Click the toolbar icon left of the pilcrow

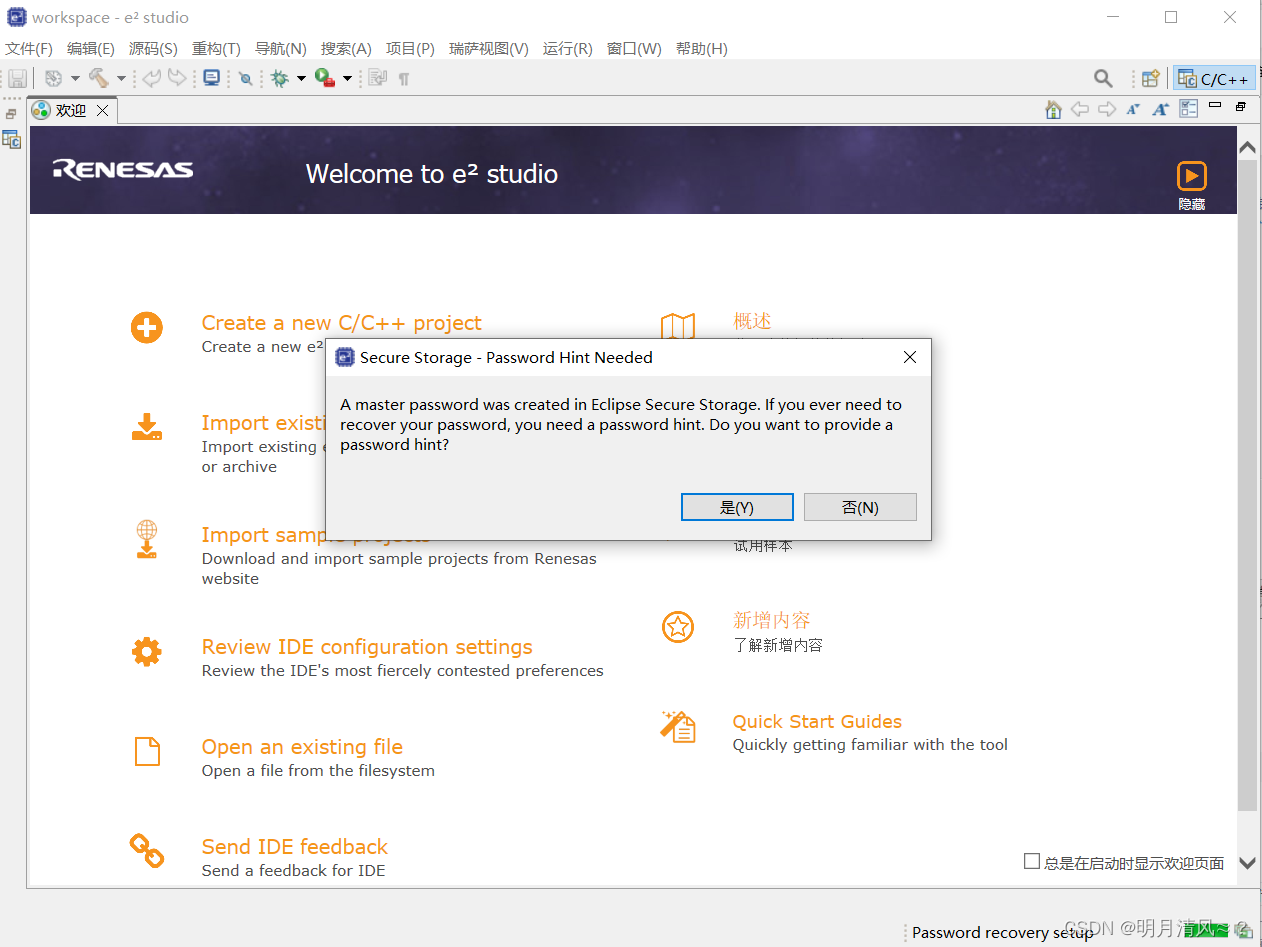(378, 78)
